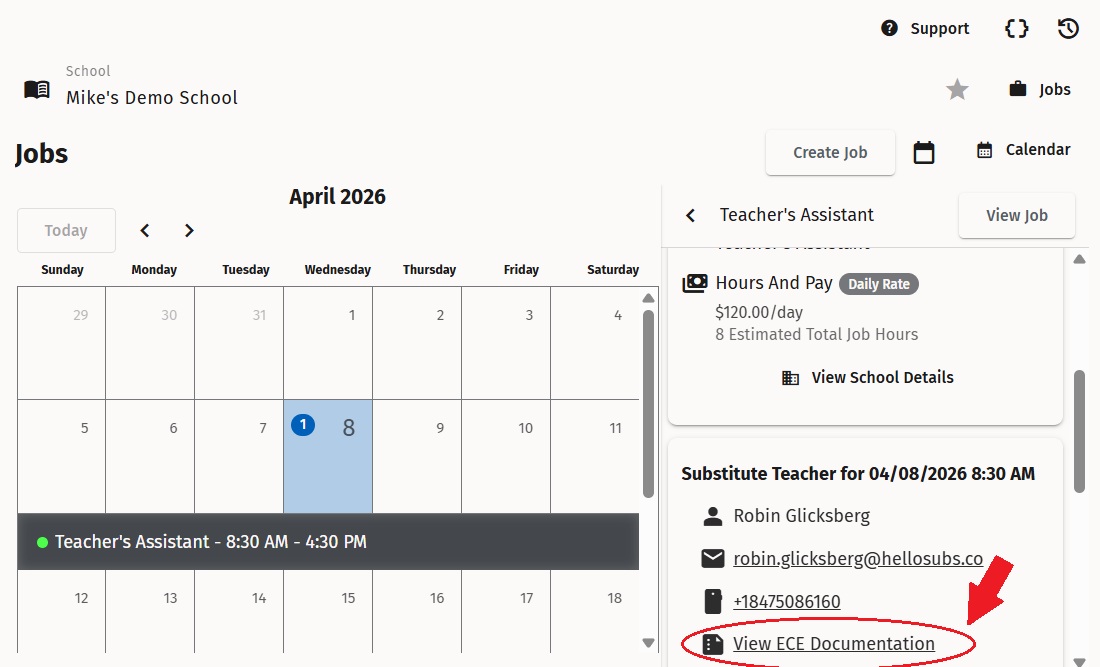Click the job details panel scrollbar

coord(1079,430)
